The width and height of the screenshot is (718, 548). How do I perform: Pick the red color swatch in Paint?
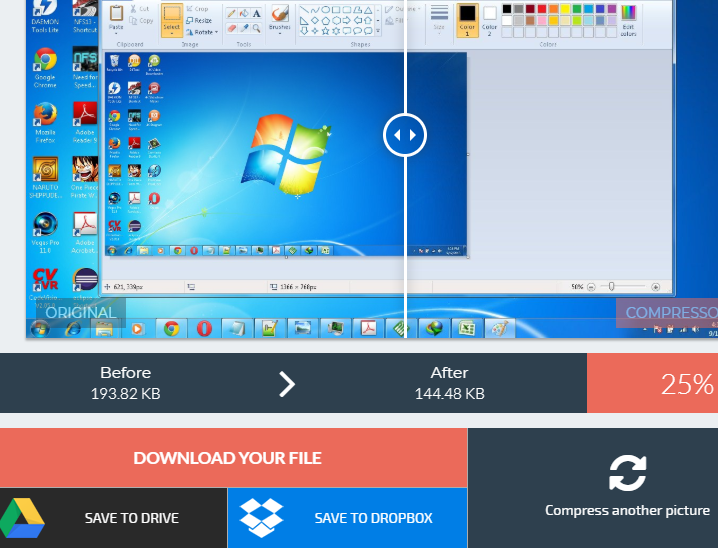[x=542, y=9]
